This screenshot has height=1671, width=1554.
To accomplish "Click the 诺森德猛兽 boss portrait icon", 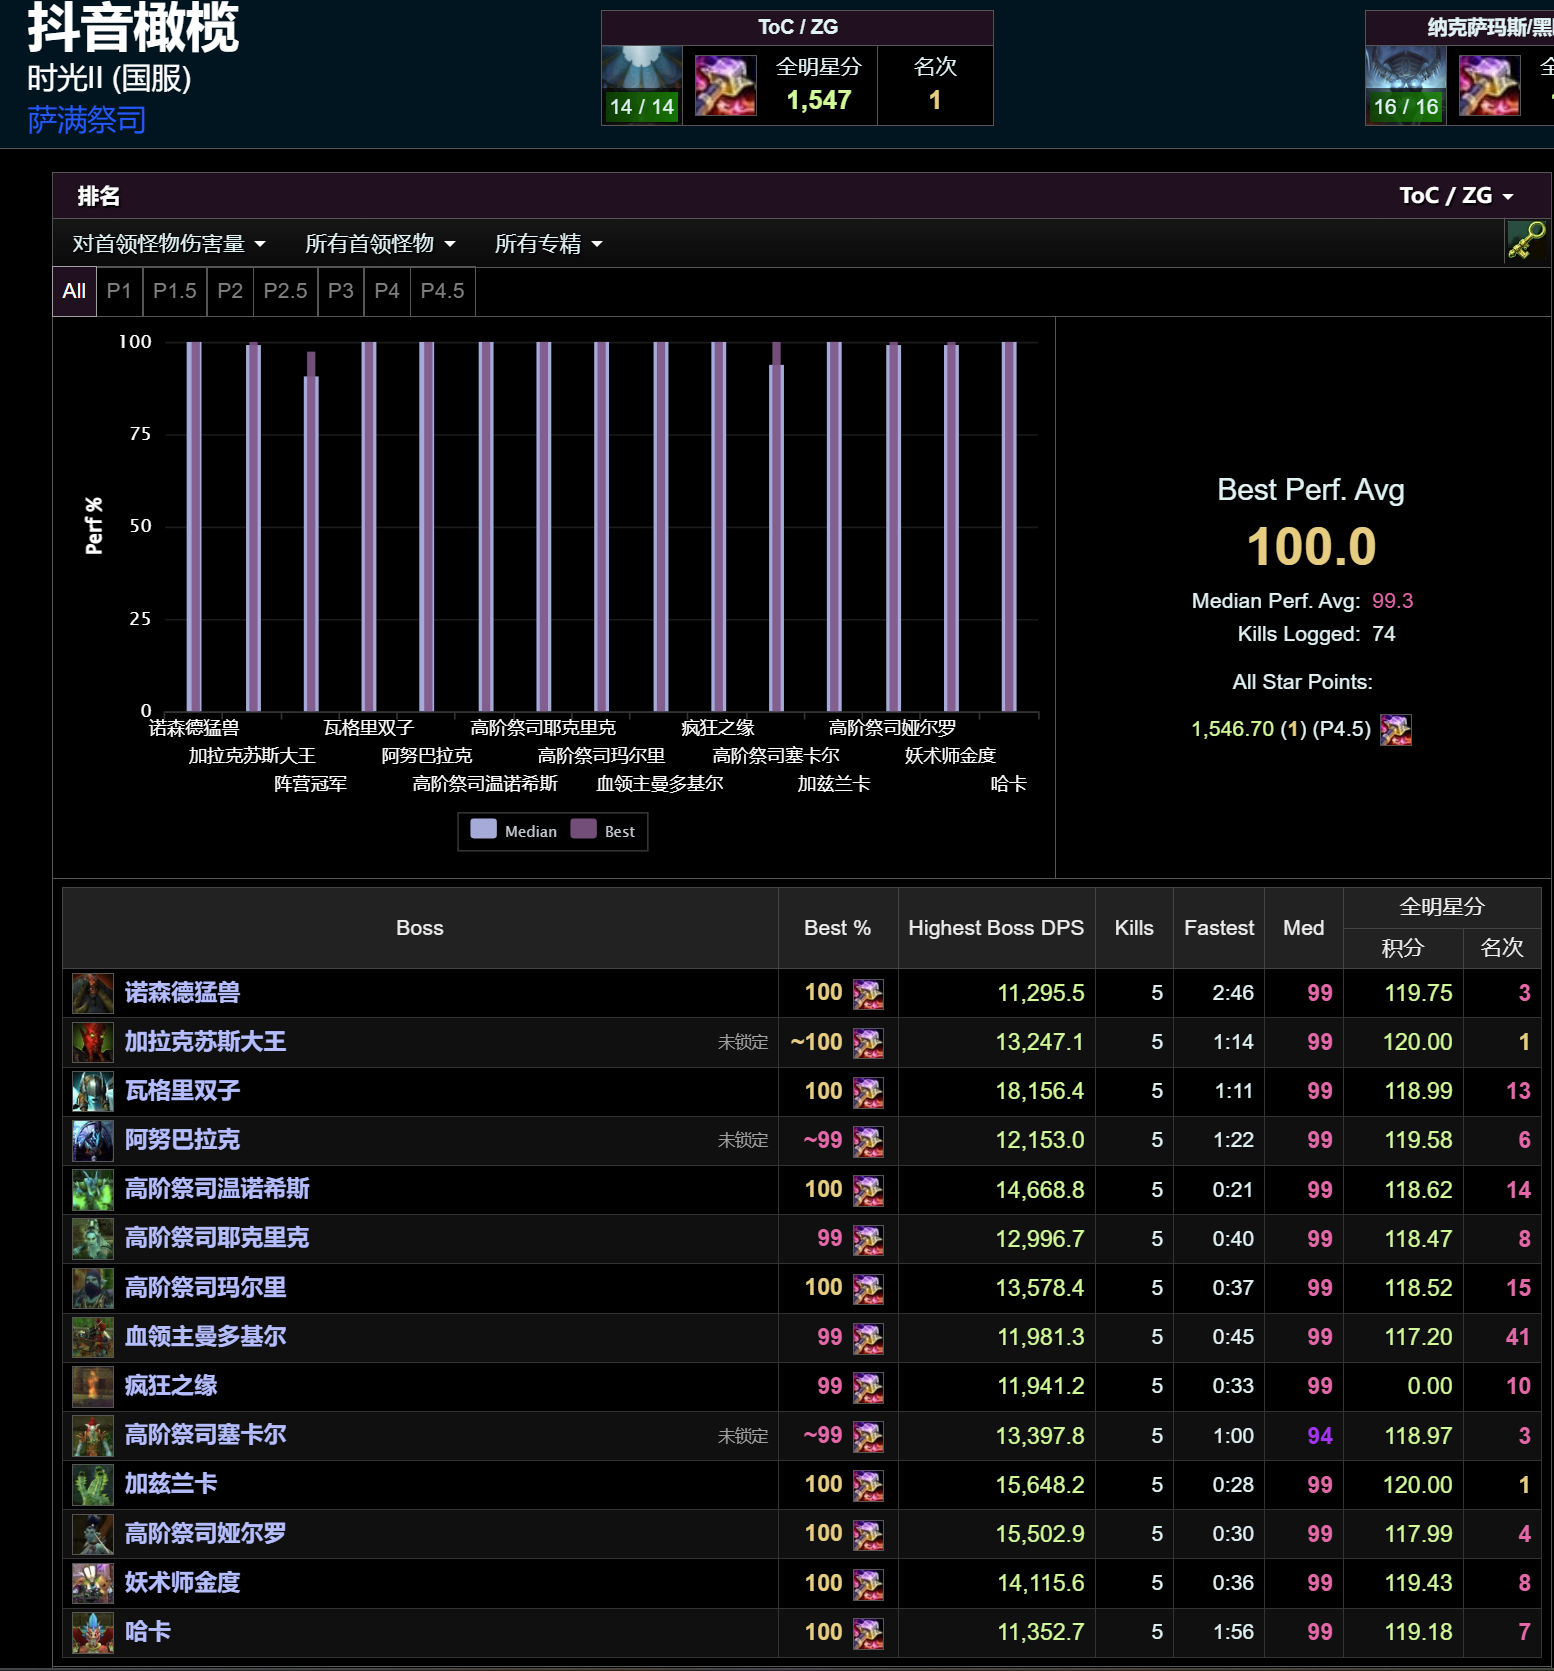I will tap(93, 993).
